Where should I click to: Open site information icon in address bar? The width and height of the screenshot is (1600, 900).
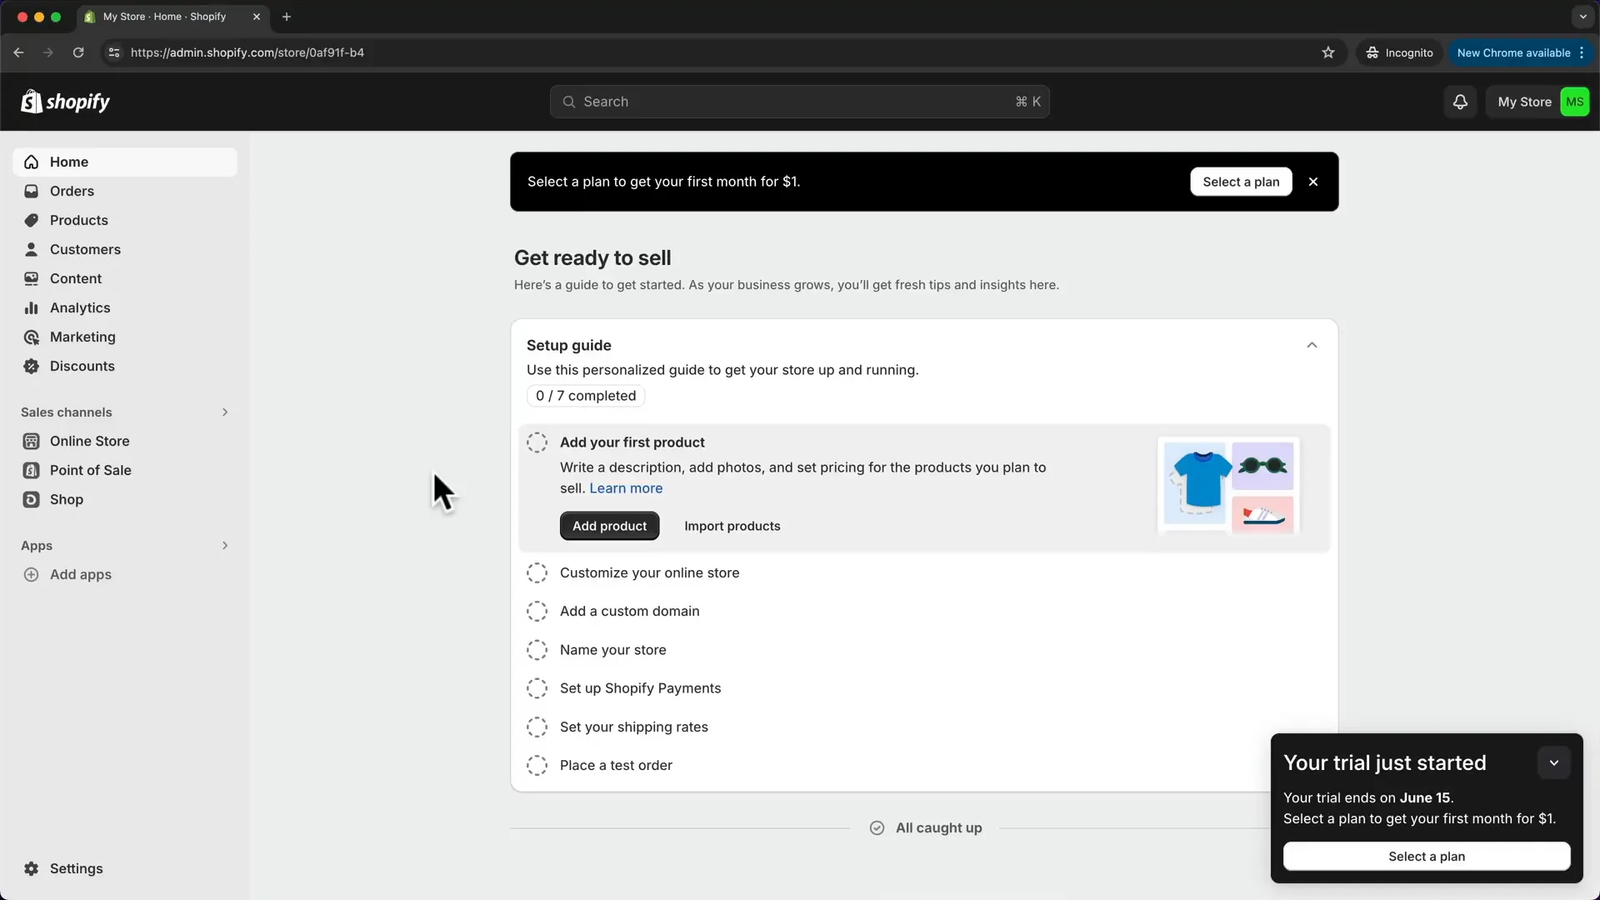pyautogui.click(x=114, y=53)
